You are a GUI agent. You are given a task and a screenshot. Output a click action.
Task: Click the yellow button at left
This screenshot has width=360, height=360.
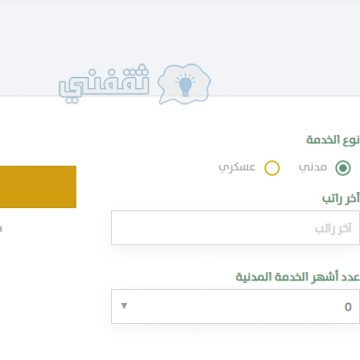pyautogui.click(x=38, y=187)
